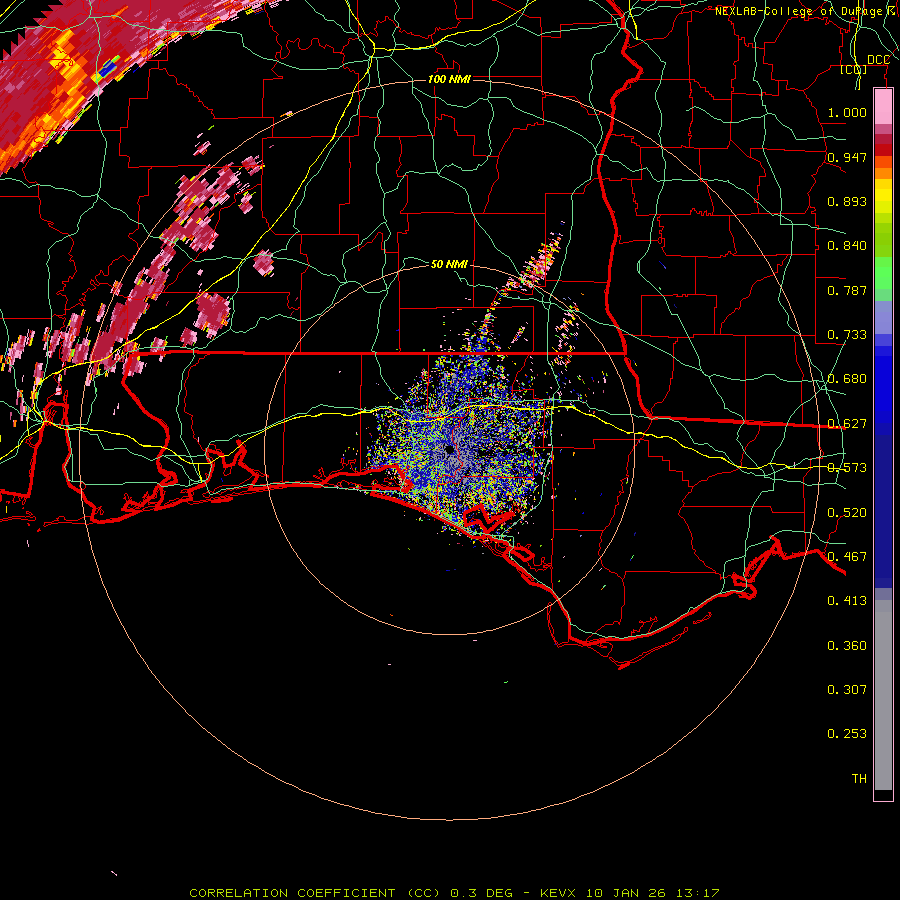Click the 0.680 color scale value
This screenshot has height=900, width=900.
847,379
